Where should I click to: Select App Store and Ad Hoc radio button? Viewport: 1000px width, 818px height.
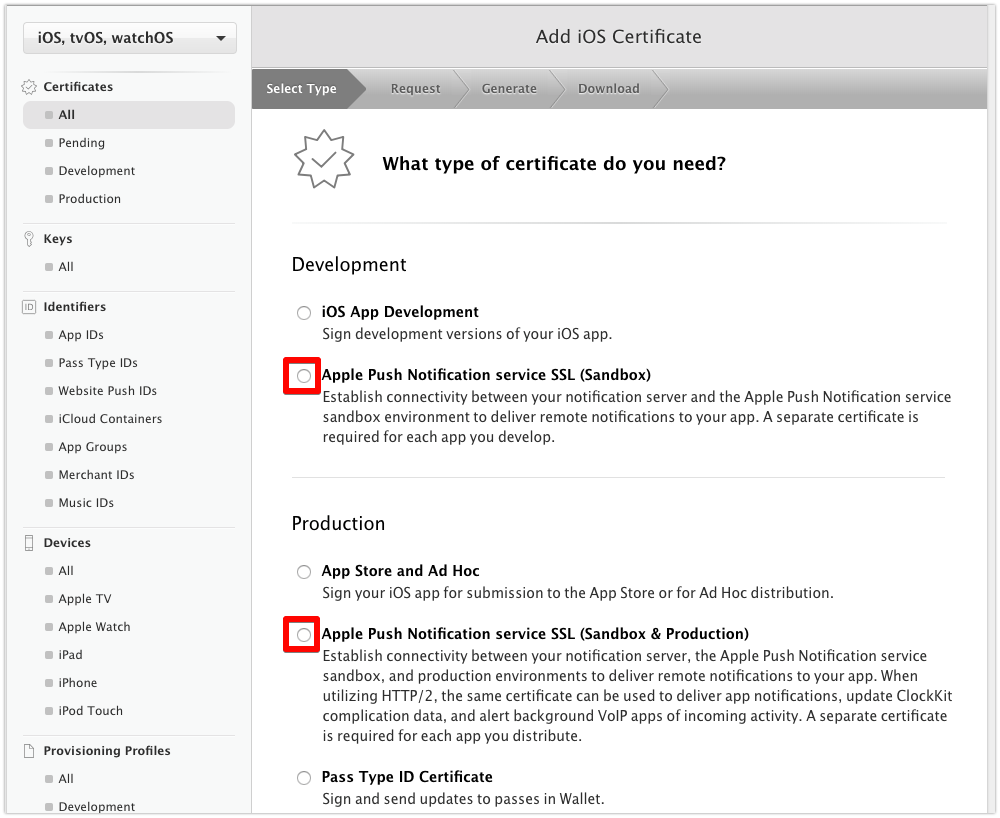pos(304,571)
